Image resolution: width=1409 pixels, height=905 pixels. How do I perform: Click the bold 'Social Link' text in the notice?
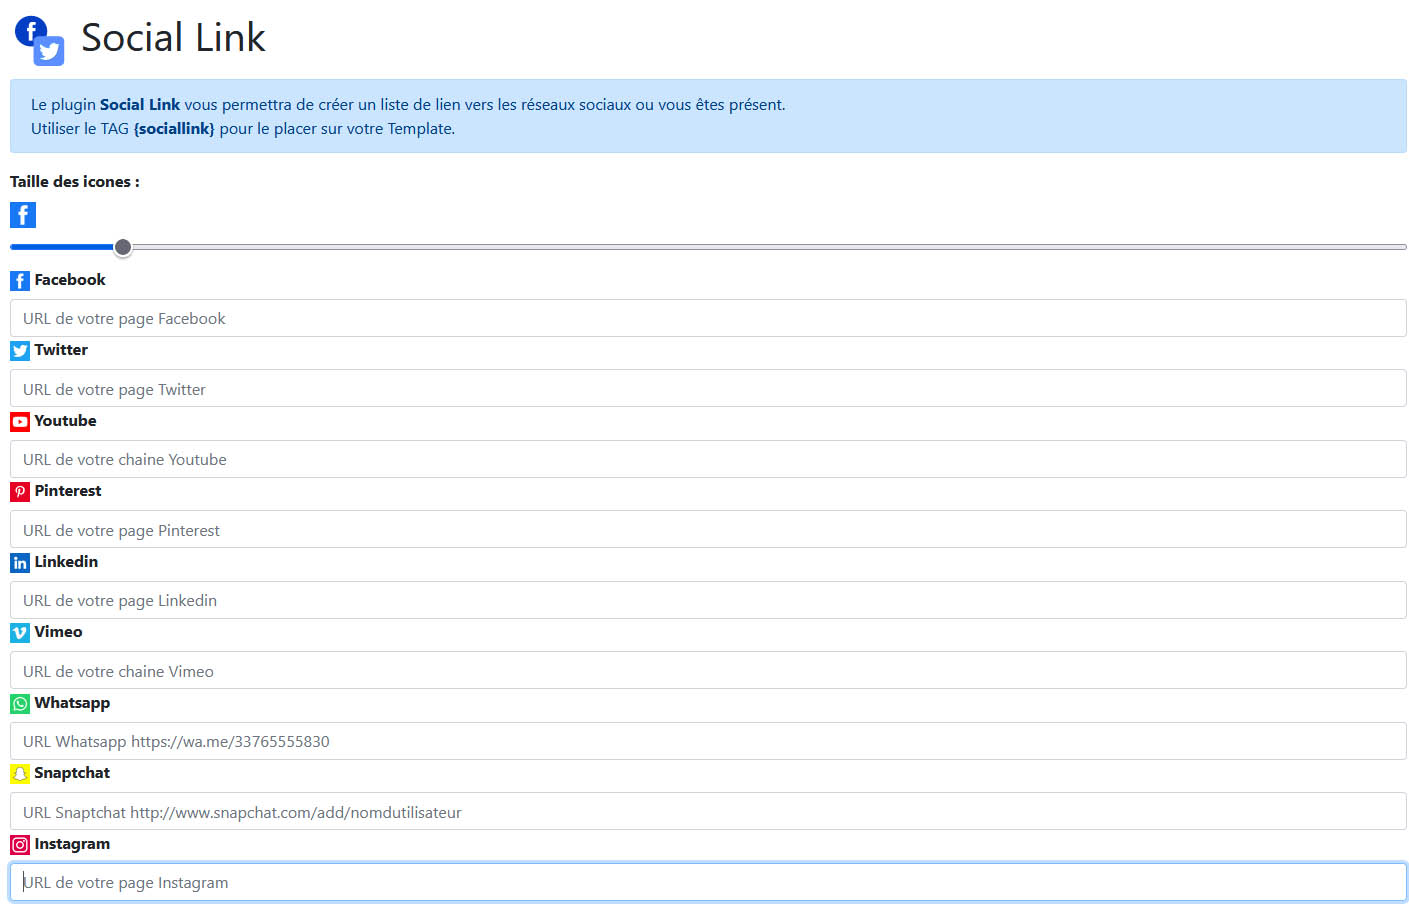pos(140,105)
